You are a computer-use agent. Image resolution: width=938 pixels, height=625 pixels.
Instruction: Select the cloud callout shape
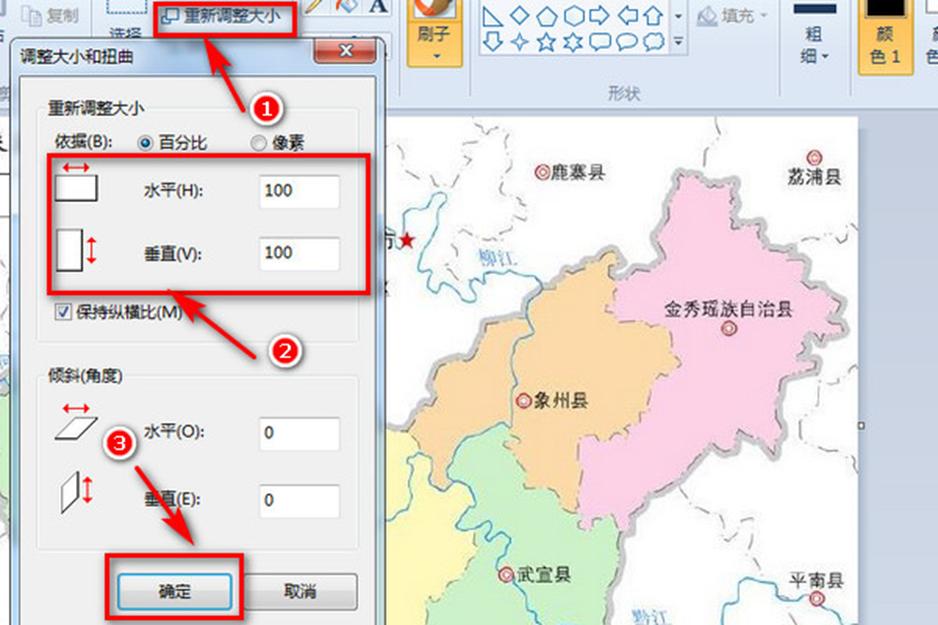653,42
